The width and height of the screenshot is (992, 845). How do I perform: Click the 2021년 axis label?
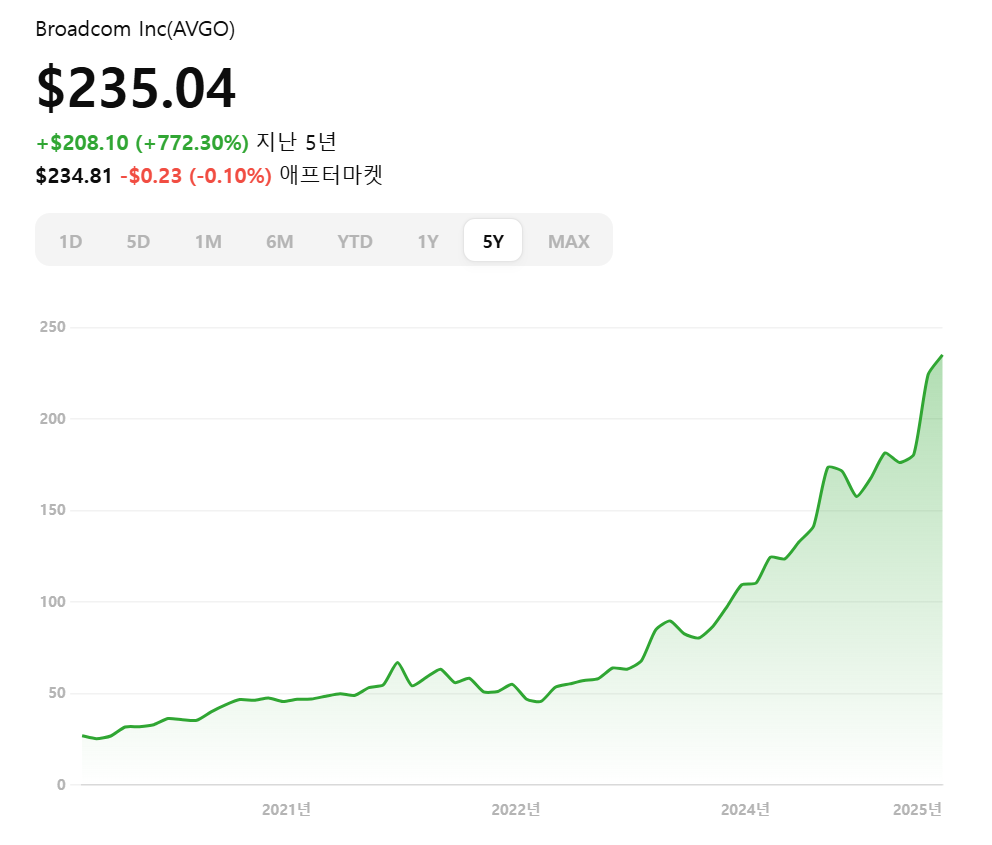coord(285,810)
